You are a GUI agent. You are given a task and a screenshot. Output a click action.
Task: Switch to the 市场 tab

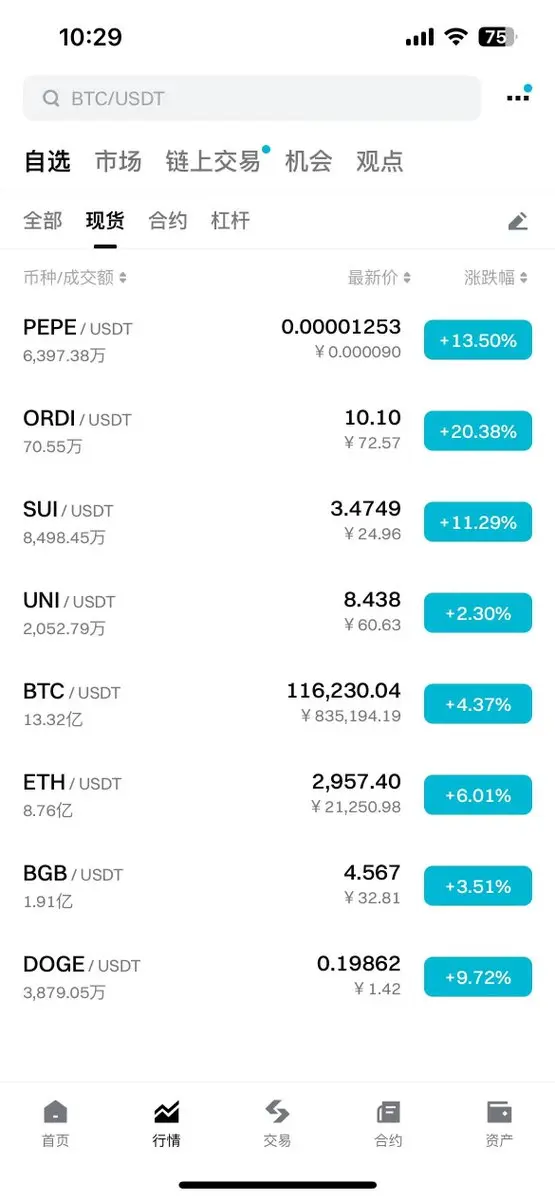click(x=118, y=161)
